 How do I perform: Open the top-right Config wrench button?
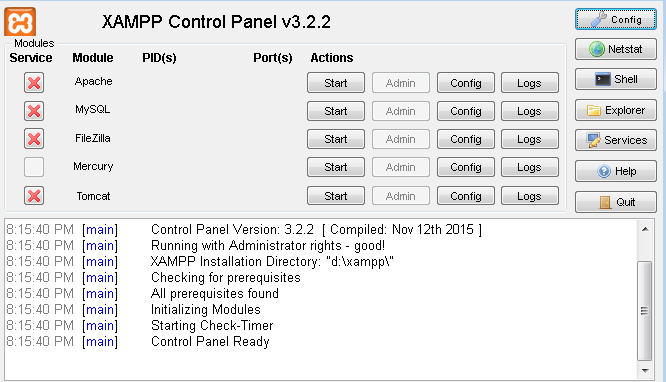pyautogui.click(x=615, y=20)
